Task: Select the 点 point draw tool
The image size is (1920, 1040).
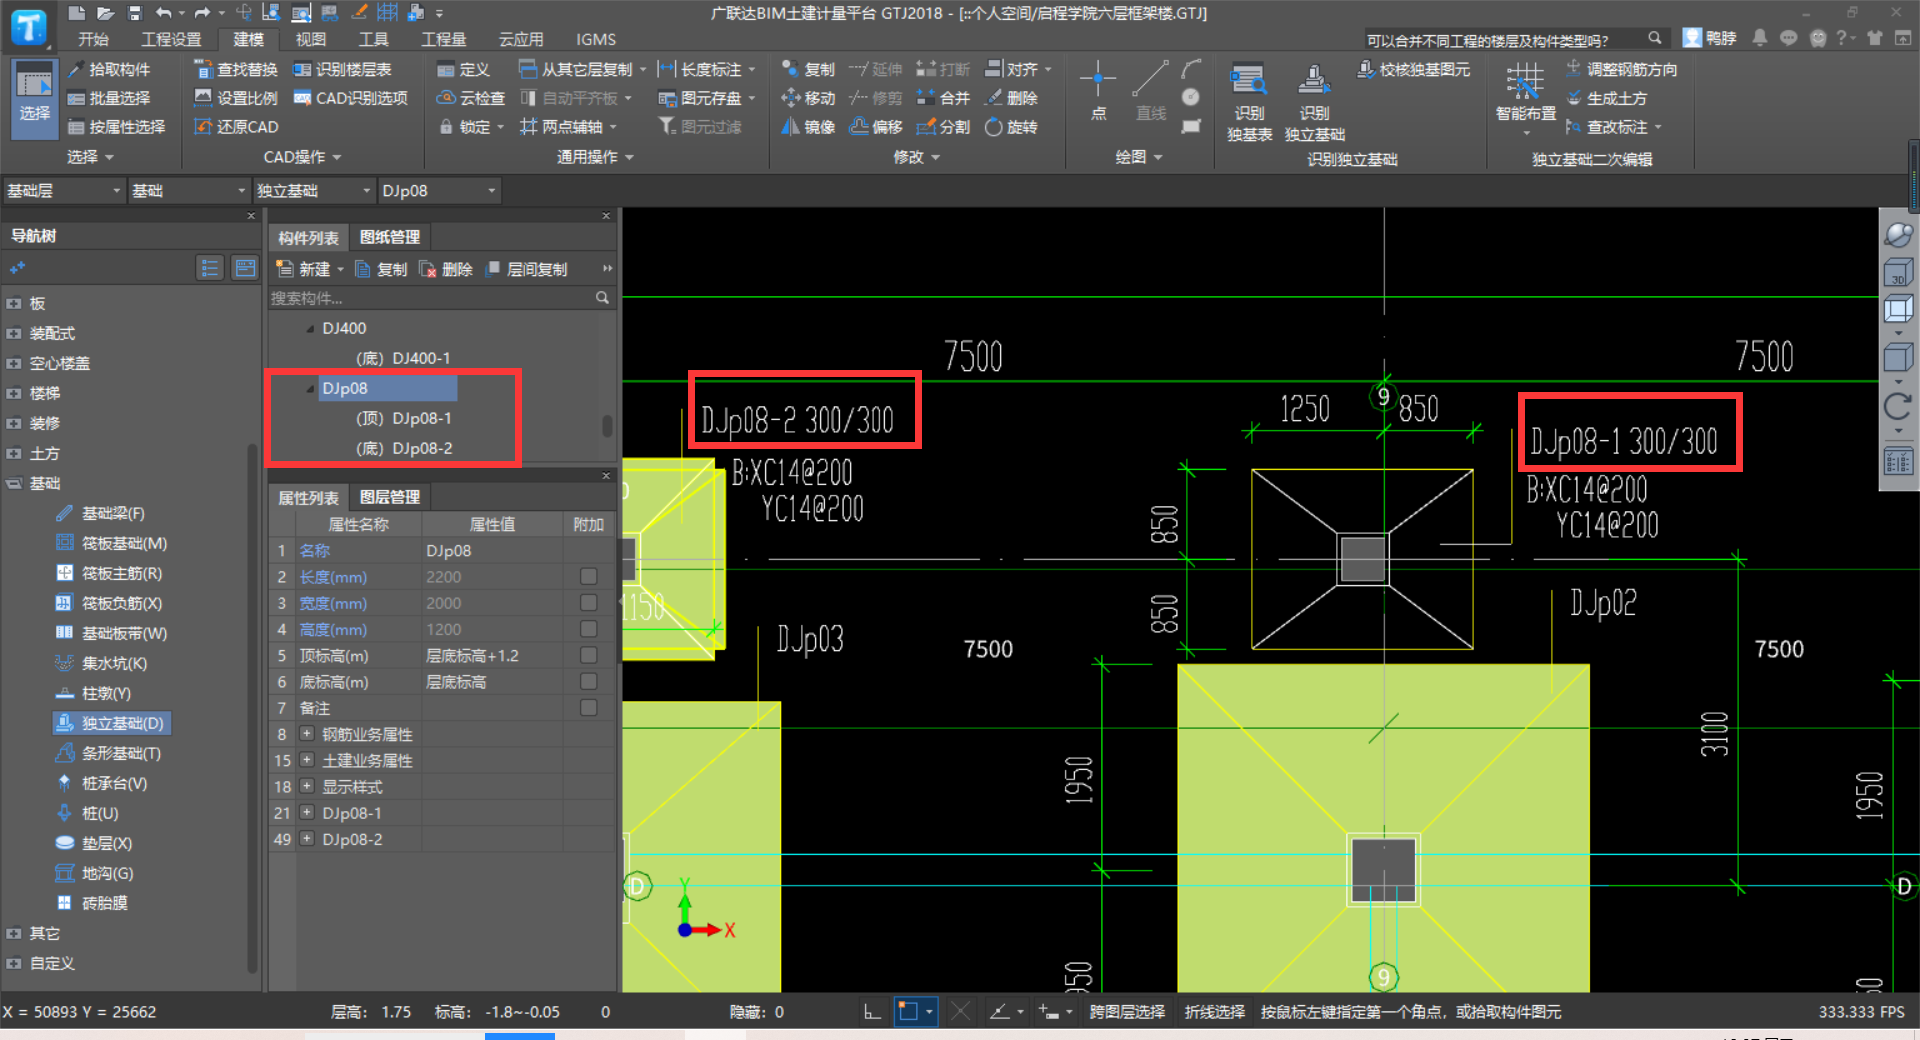Action: pos(1098,91)
